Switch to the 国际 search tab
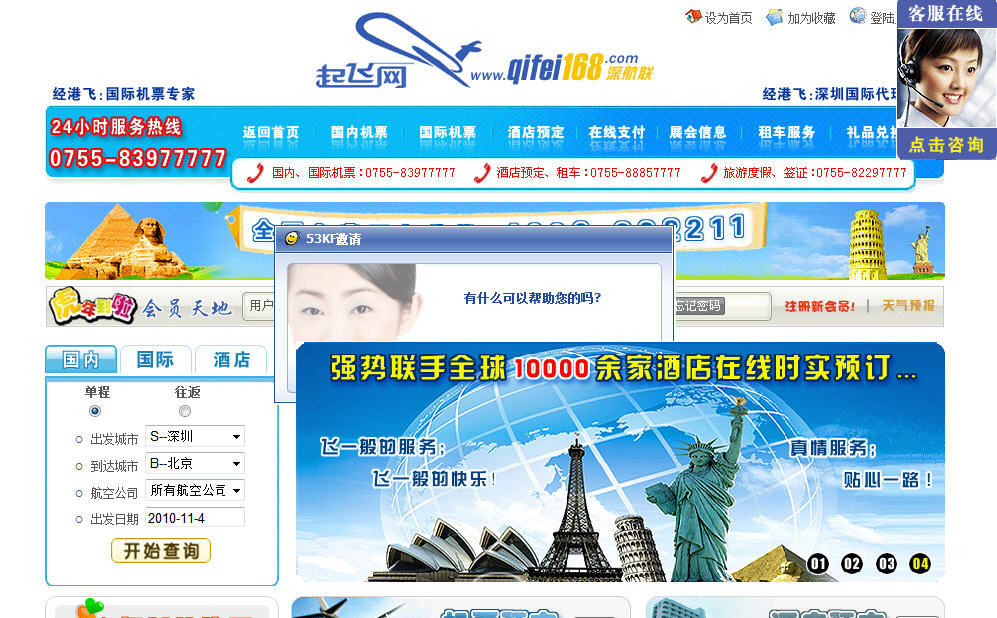Image resolution: width=997 pixels, height=618 pixels. click(155, 360)
